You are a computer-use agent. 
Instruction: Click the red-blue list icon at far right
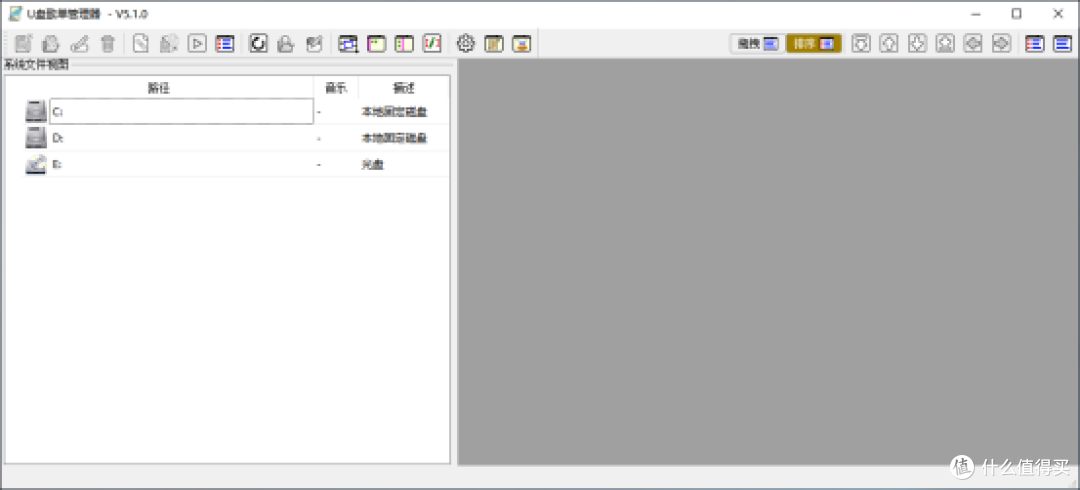click(x=1035, y=44)
